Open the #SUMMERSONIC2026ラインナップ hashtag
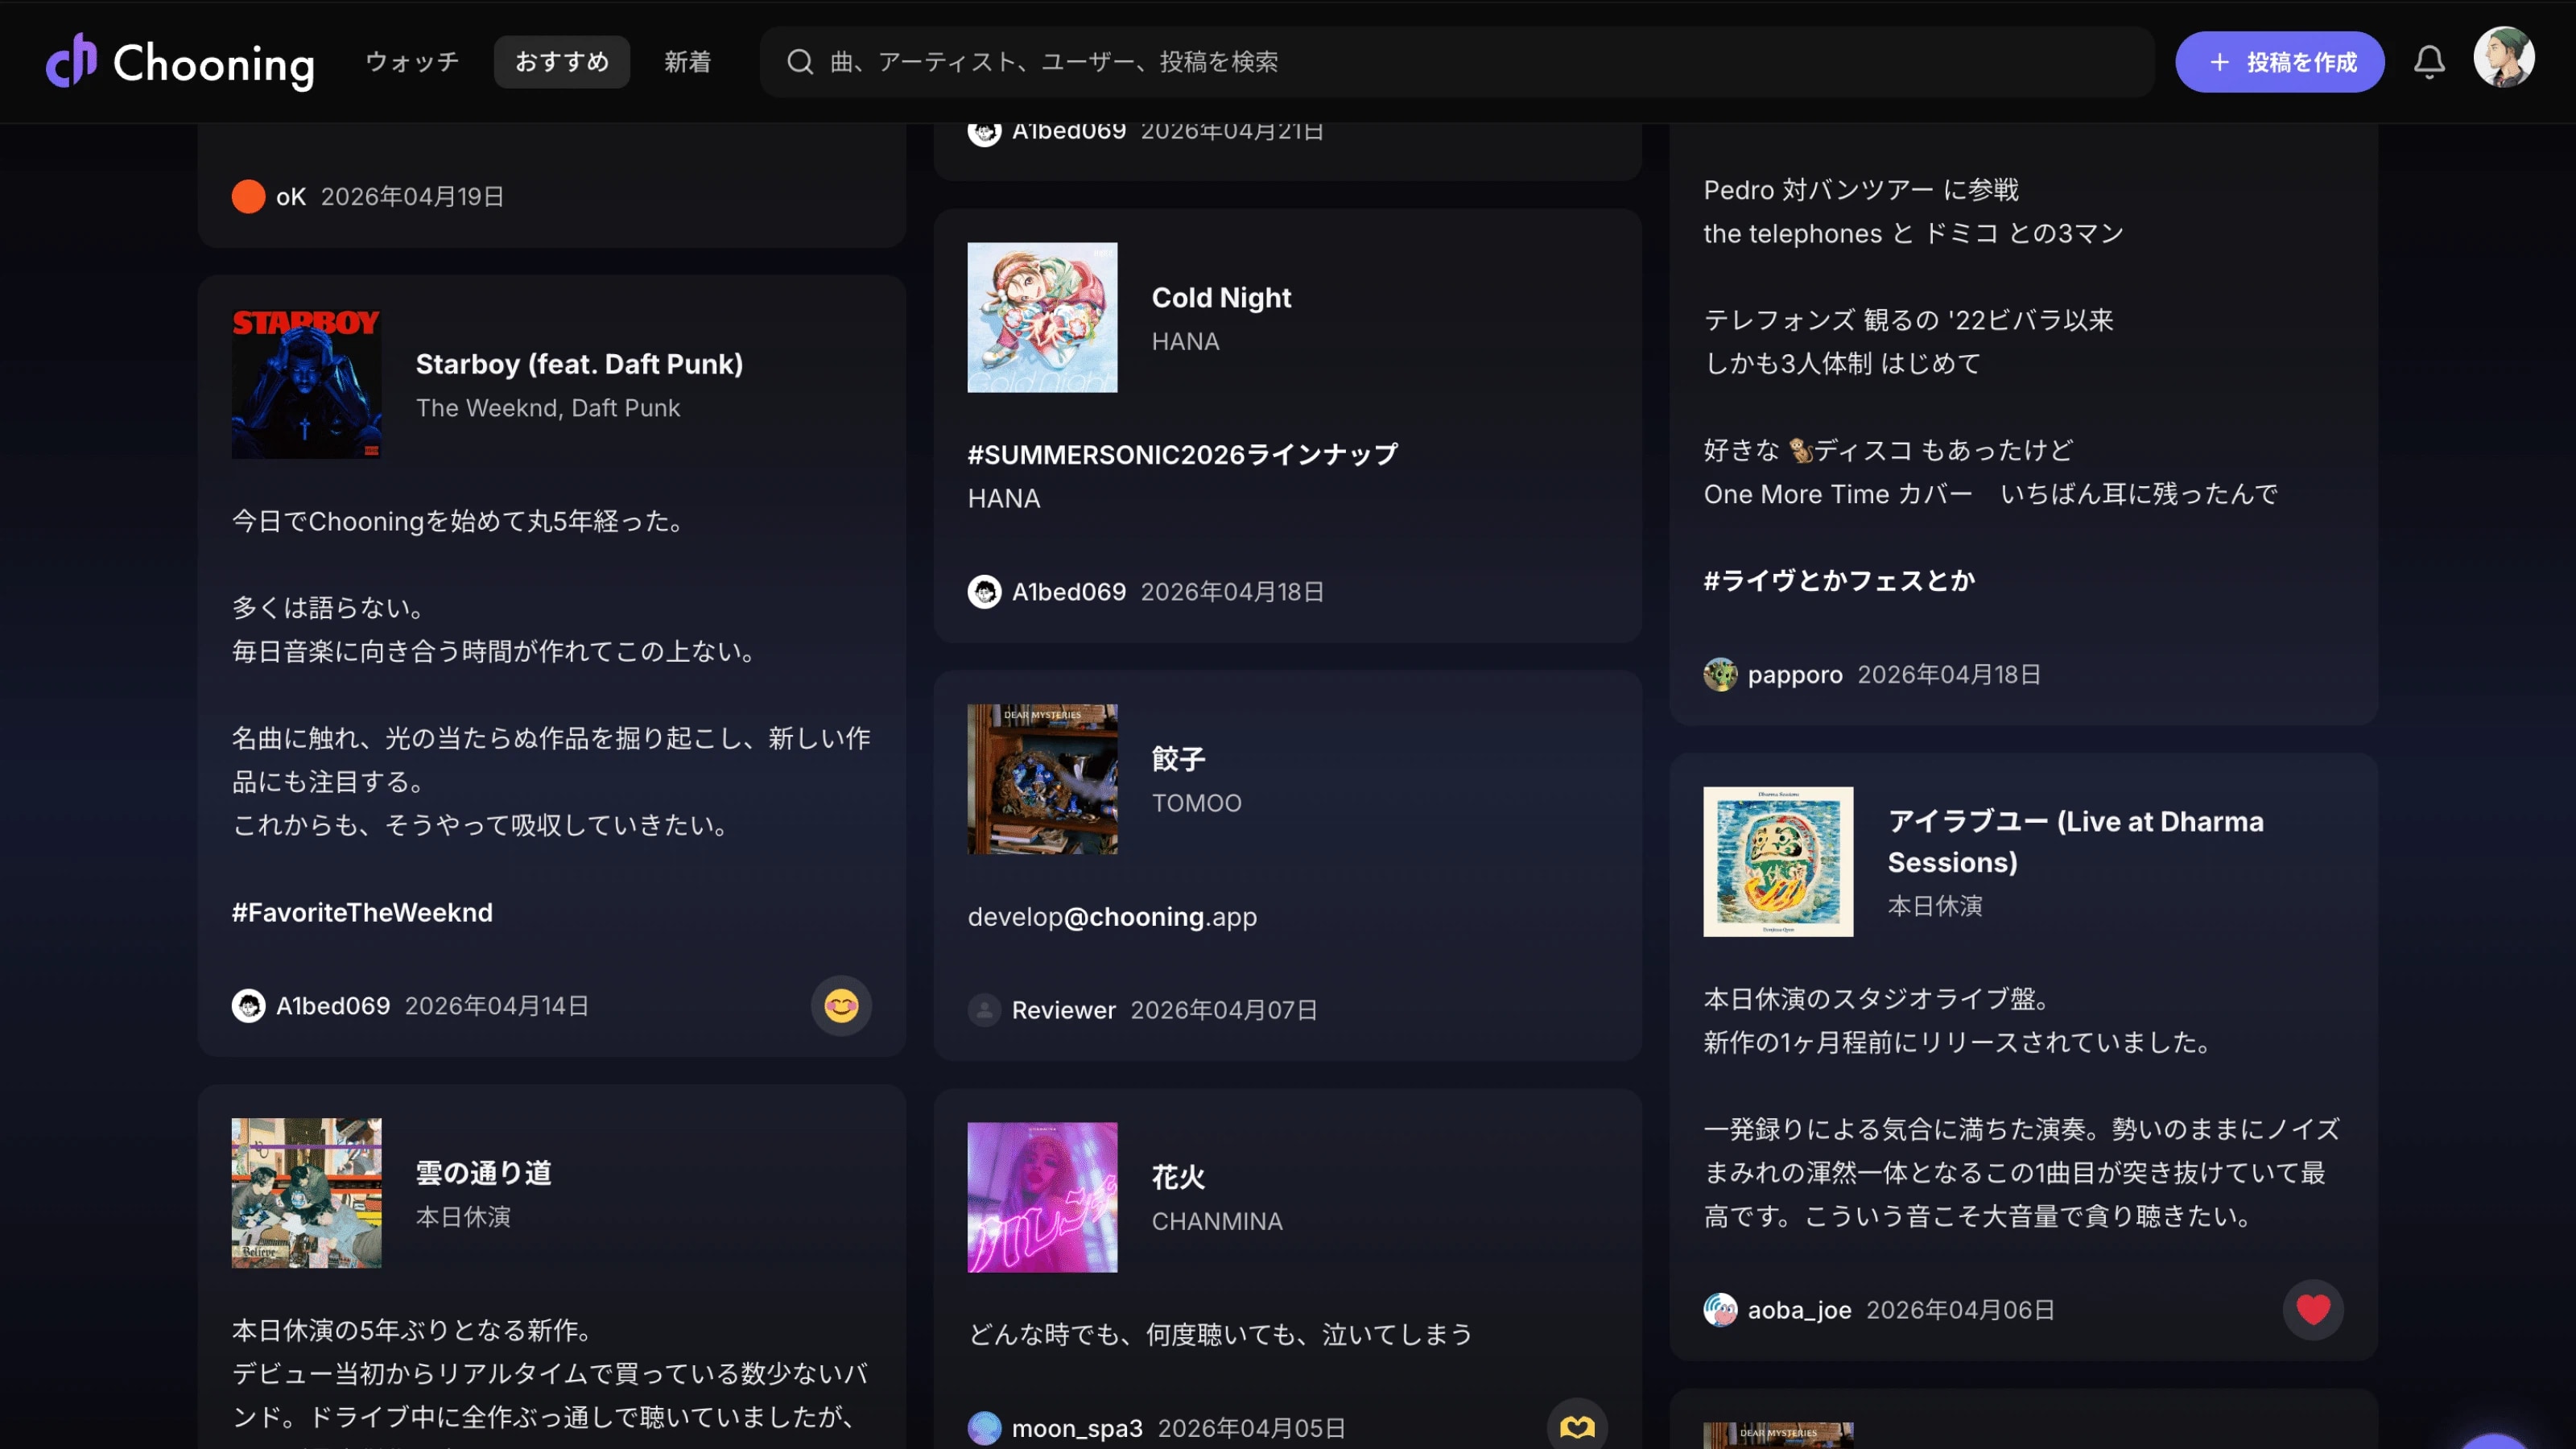The width and height of the screenshot is (2576, 1449). (1183, 454)
